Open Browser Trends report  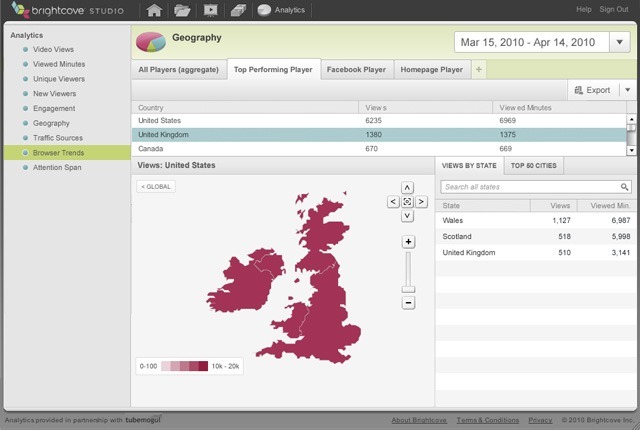coord(67,153)
